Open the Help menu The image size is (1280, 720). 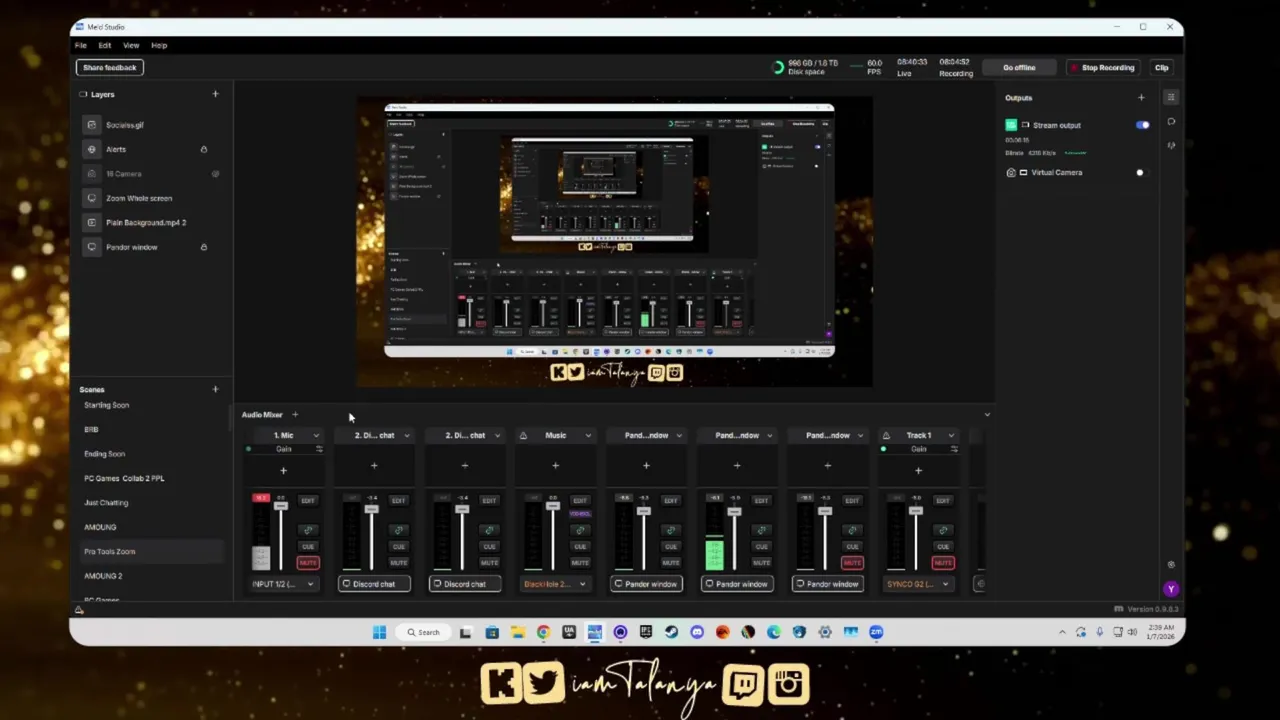click(x=159, y=45)
